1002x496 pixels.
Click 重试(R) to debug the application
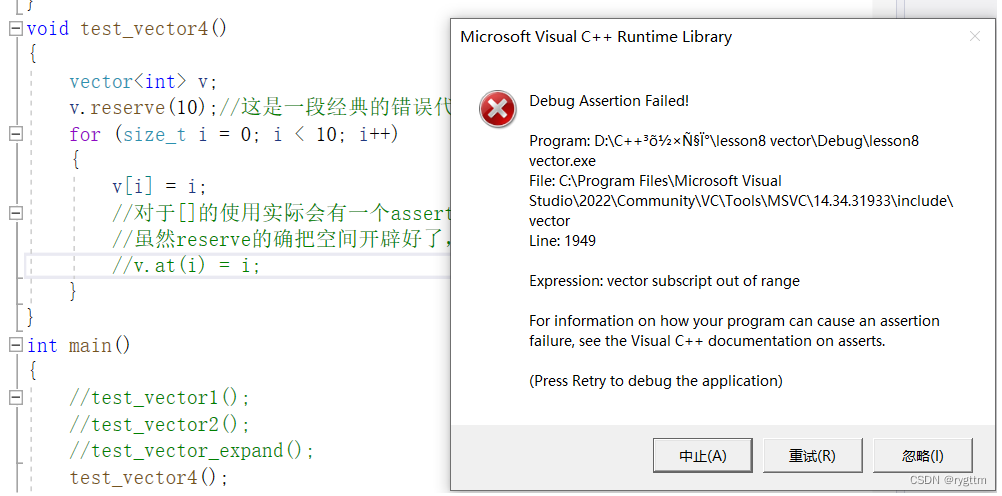[812, 456]
